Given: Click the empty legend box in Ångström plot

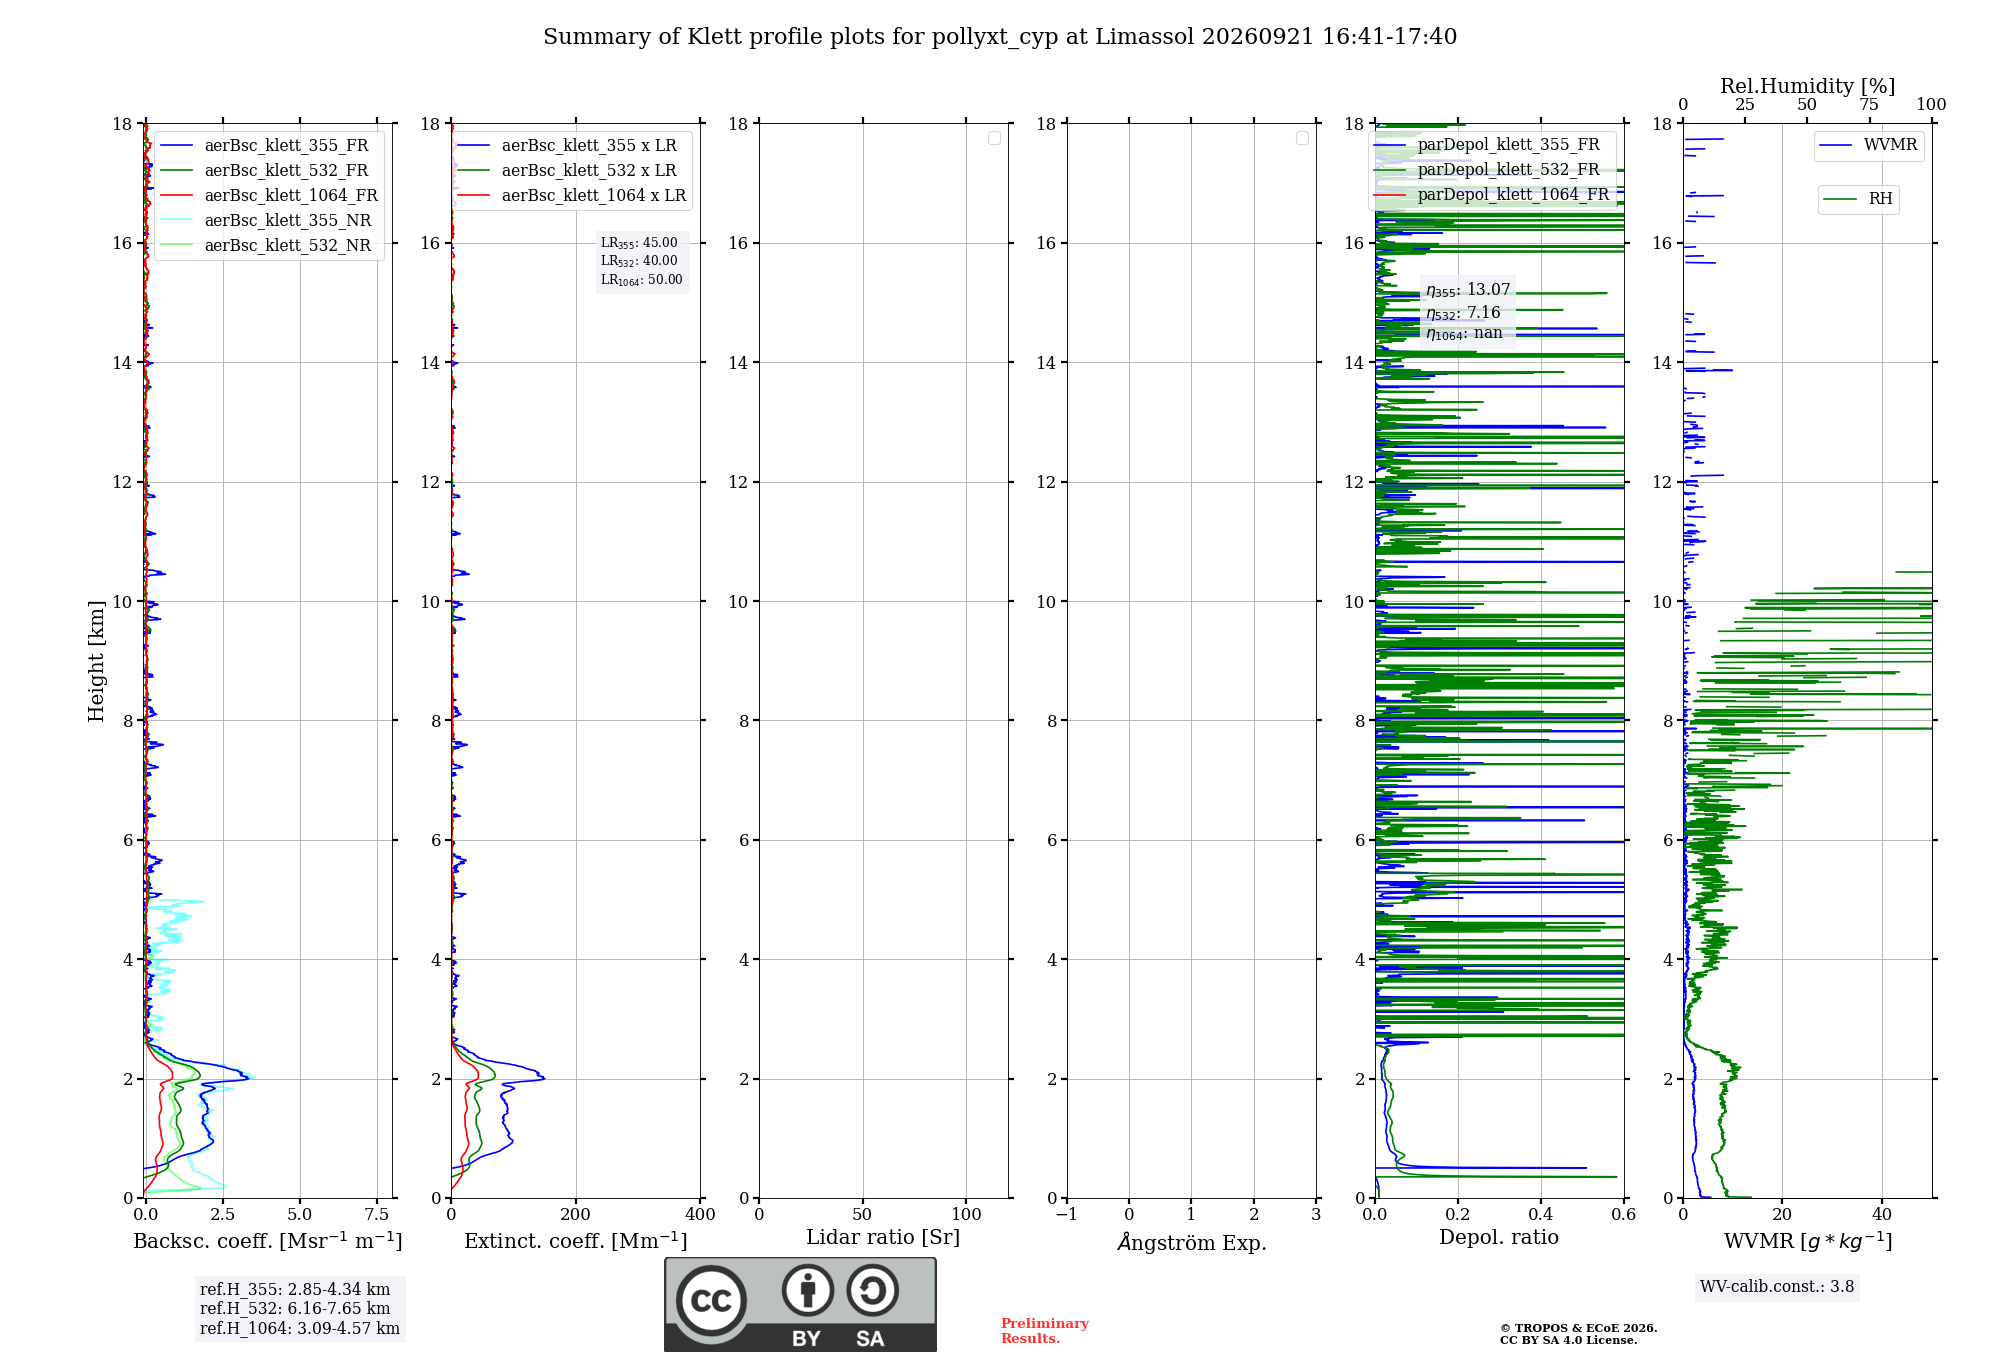Looking at the screenshot, I should (1302, 138).
